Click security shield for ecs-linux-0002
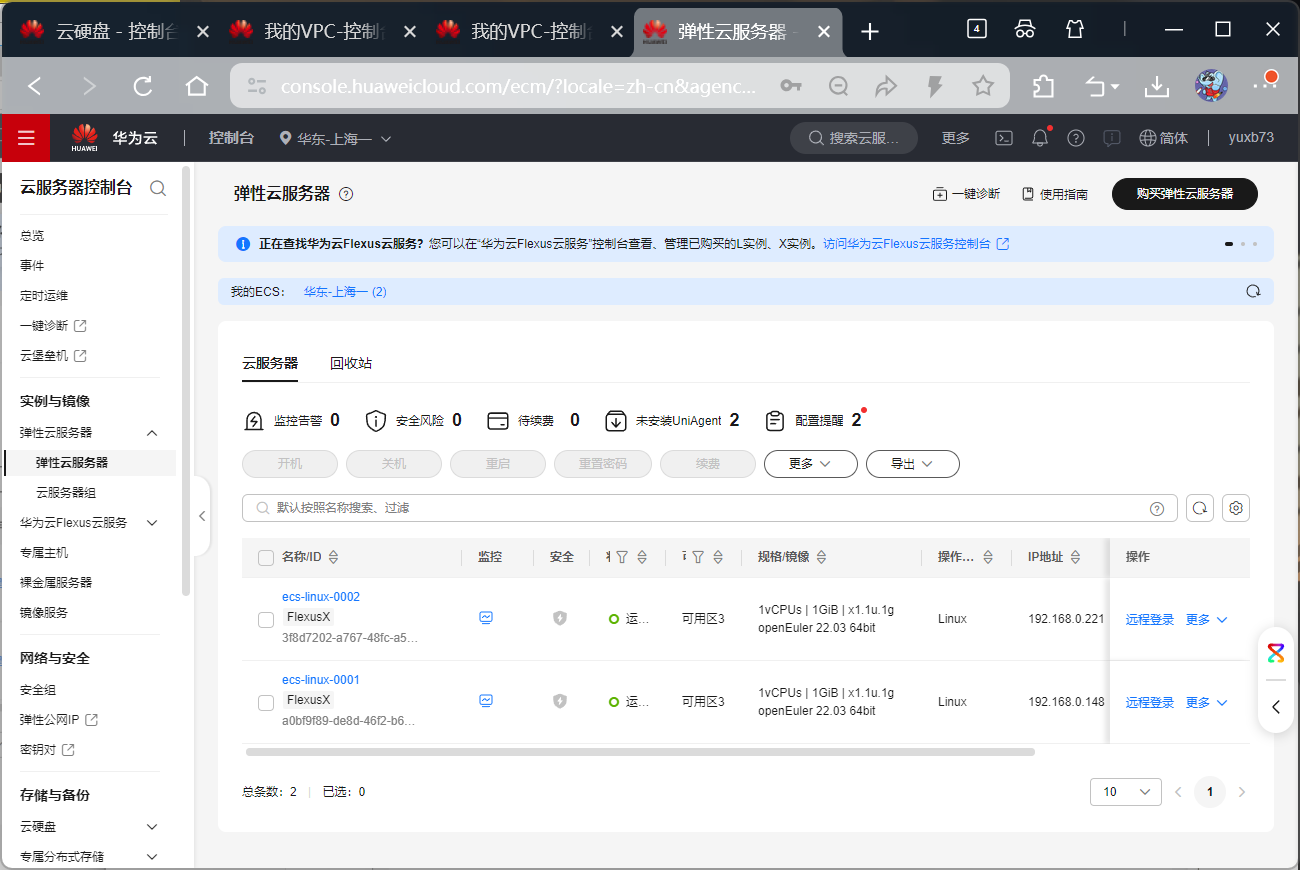This screenshot has width=1300, height=870. pos(560,618)
